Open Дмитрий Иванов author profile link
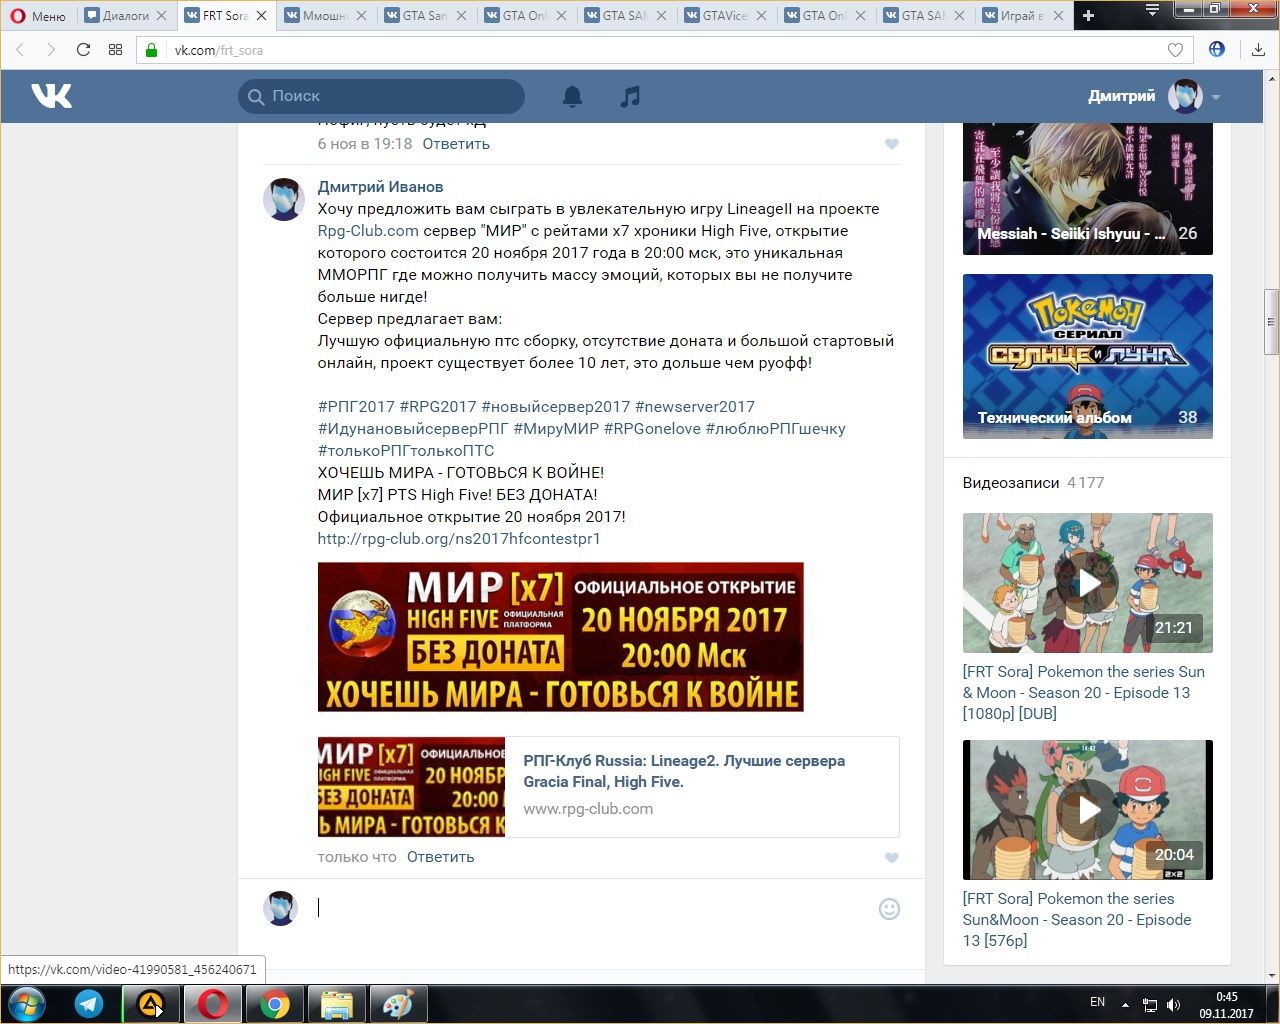This screenshot has height=1024, width=1280. 380,187
